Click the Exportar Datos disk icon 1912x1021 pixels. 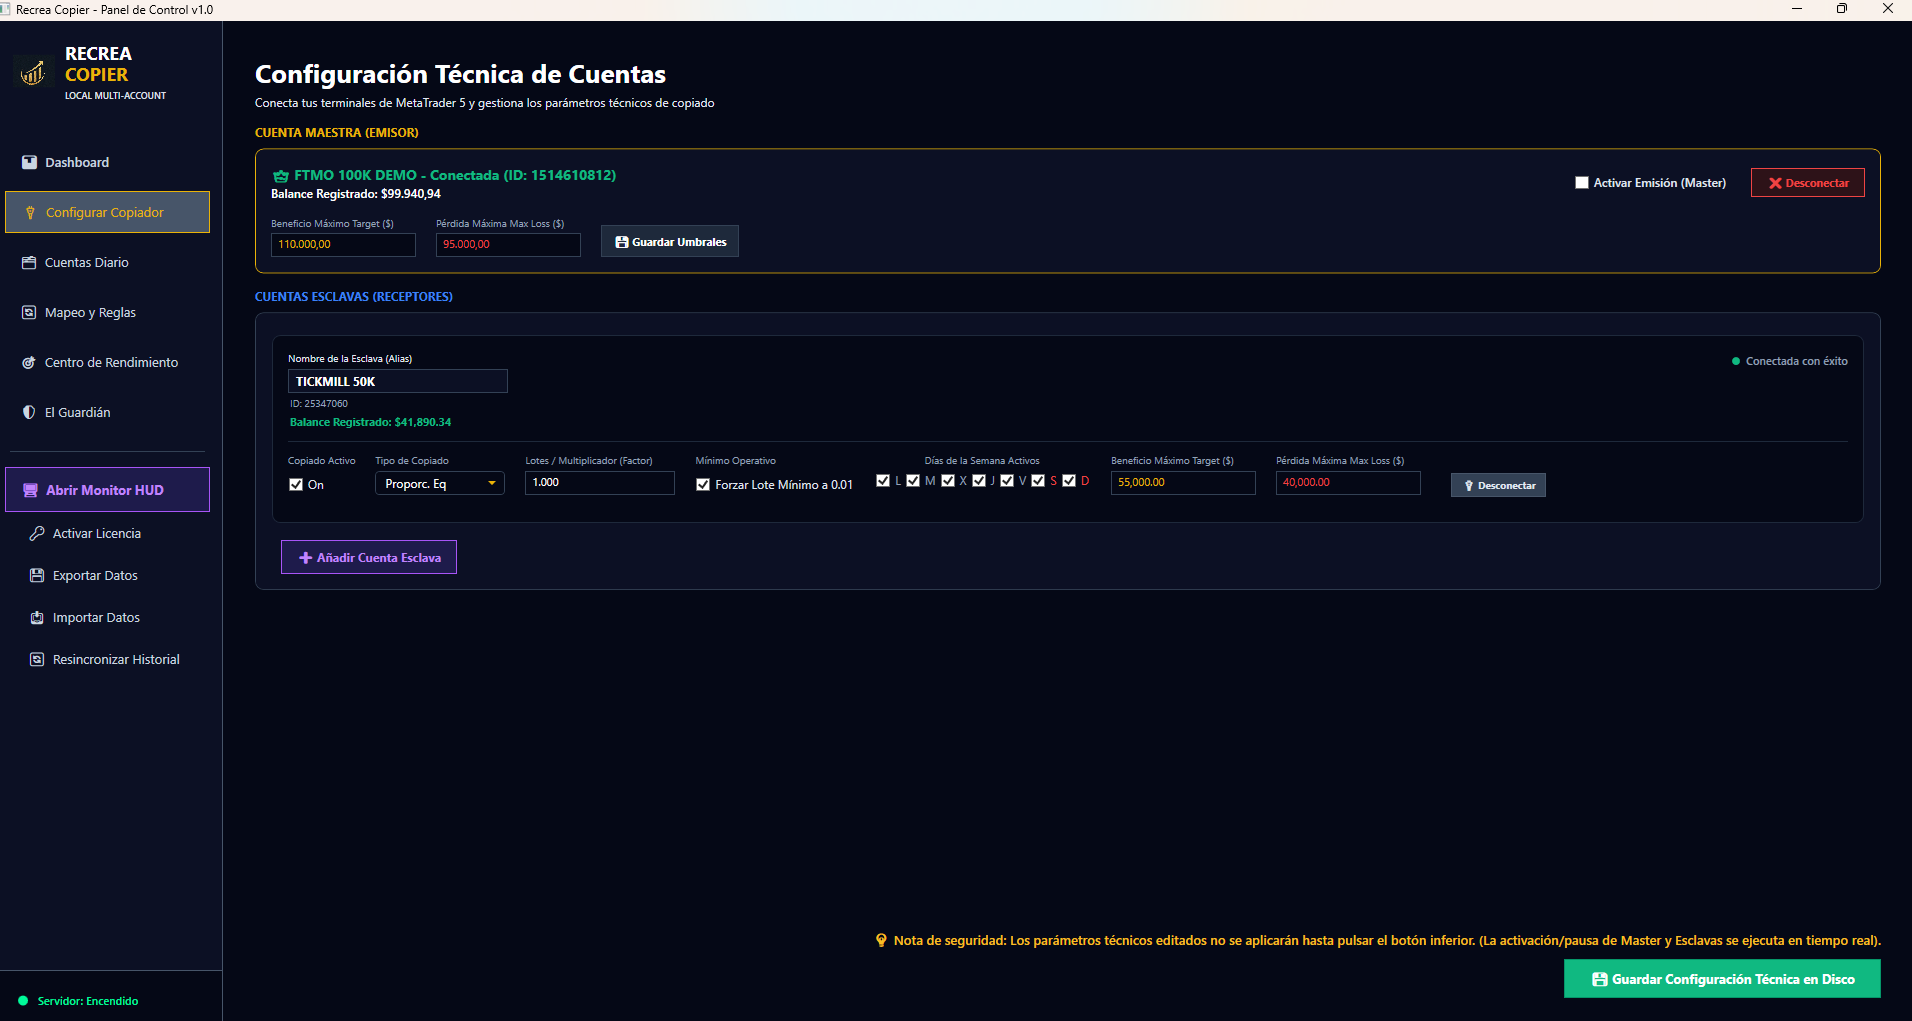pyautogui.click(x=37, y=575)
